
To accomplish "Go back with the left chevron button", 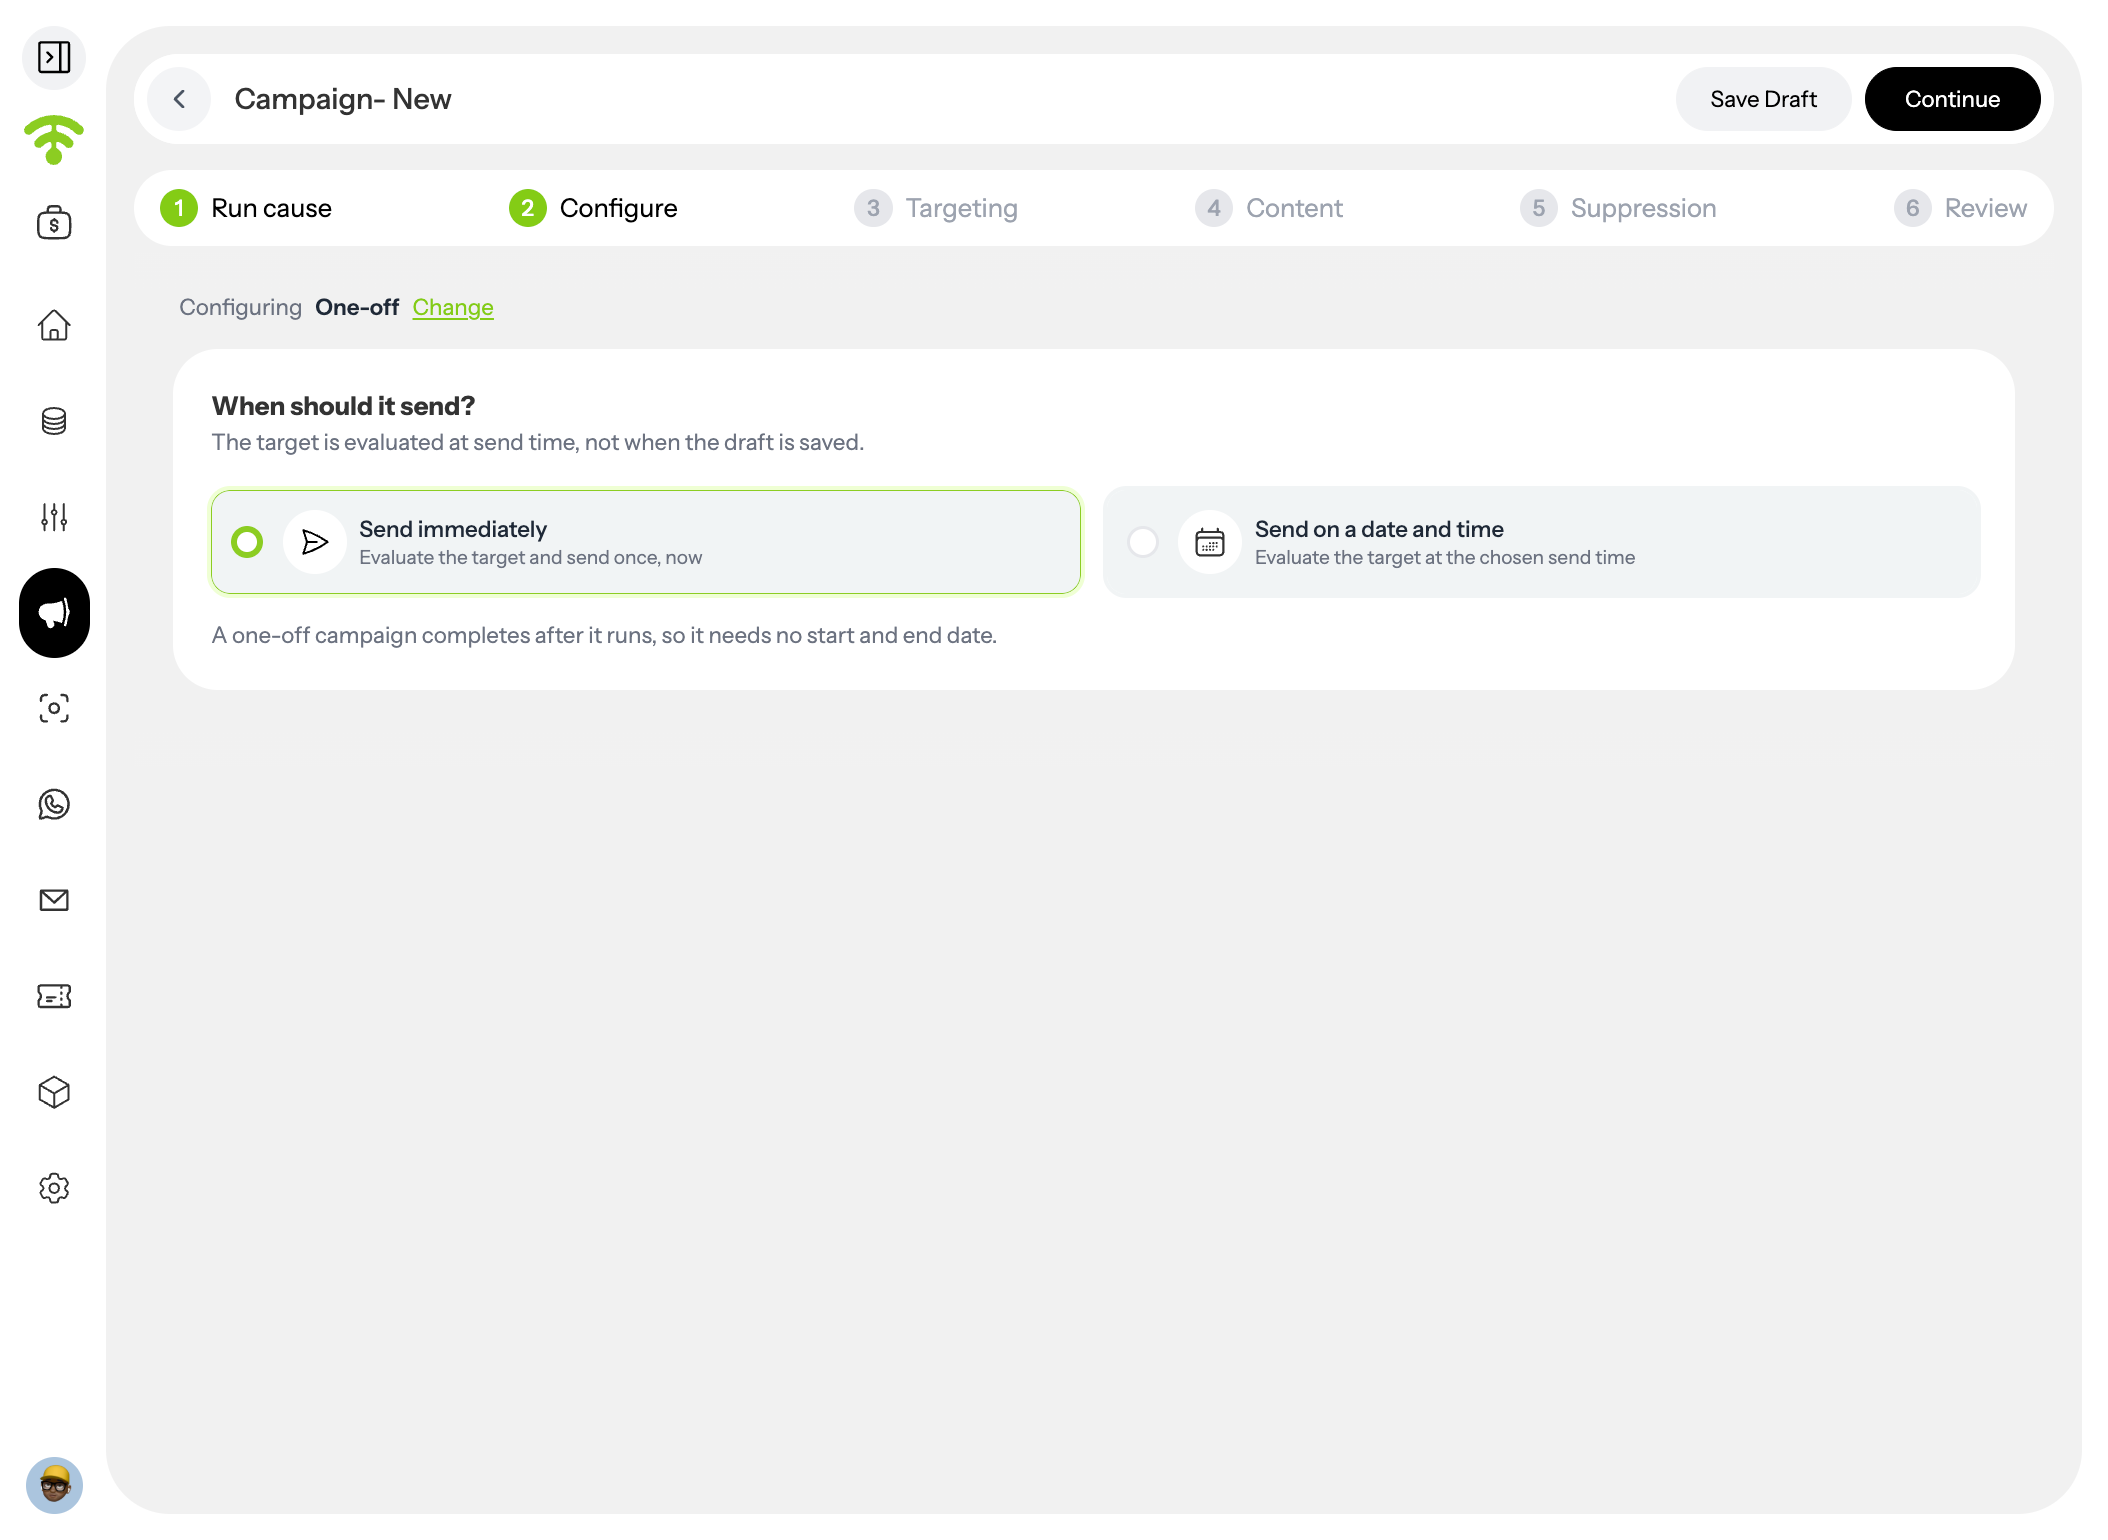I will pyautogui.click(x=179, y=99).
